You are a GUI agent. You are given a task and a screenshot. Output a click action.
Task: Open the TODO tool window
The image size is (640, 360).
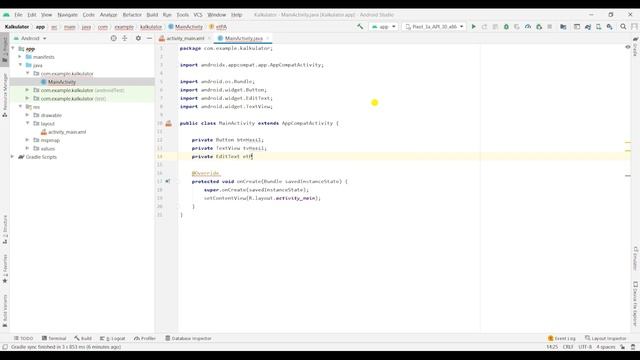pos(23,338)
